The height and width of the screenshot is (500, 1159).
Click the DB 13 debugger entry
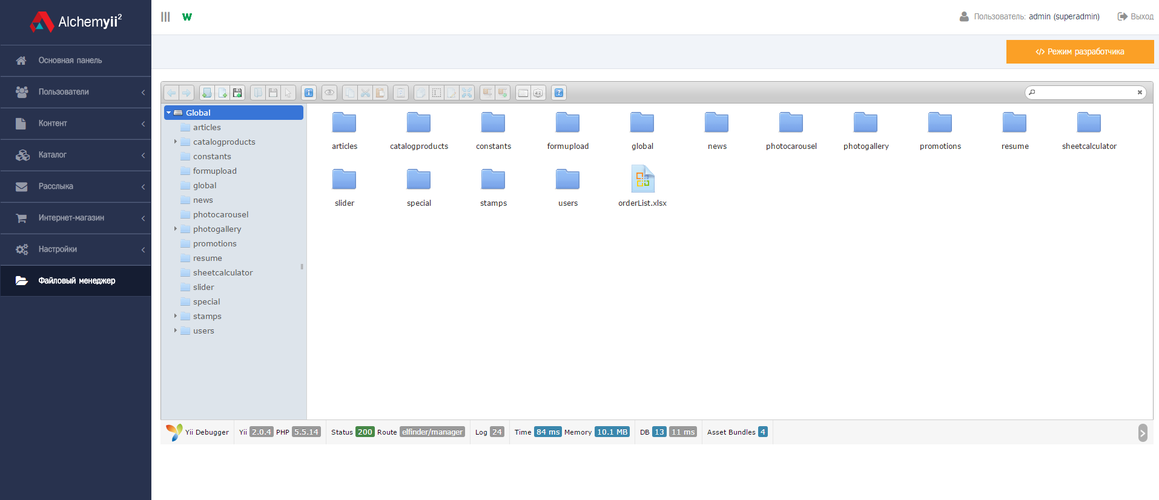click(x=653, y=432)
